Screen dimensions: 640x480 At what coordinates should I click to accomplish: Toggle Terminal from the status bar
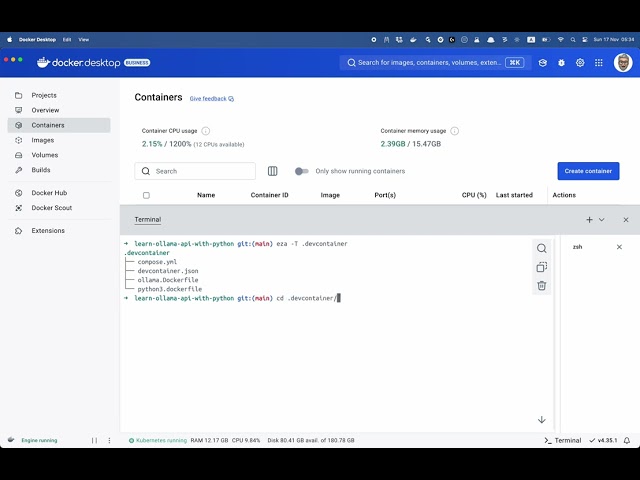tap(563, 440)
